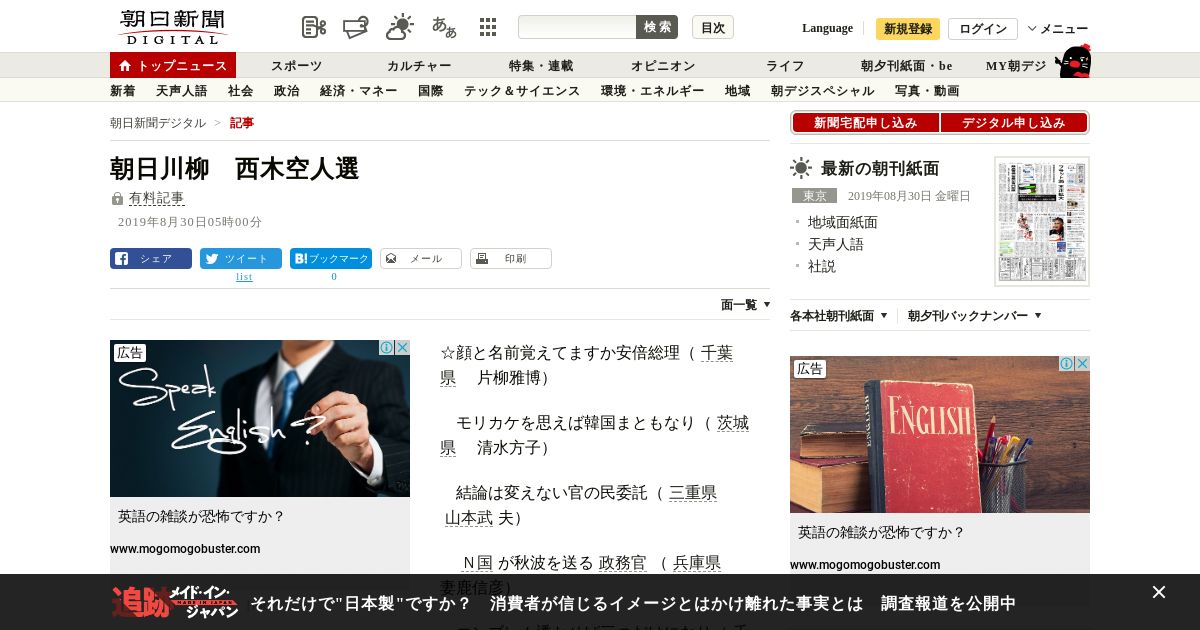Click the 兵庫県 link in article
The image size is (1200, 630).
click(697, 563)
